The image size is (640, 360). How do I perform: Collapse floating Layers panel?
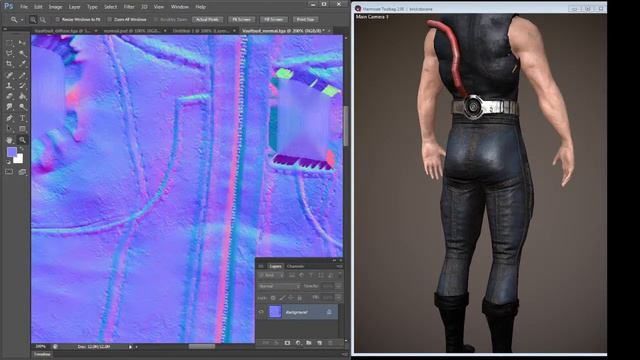(x=335, y=260)
